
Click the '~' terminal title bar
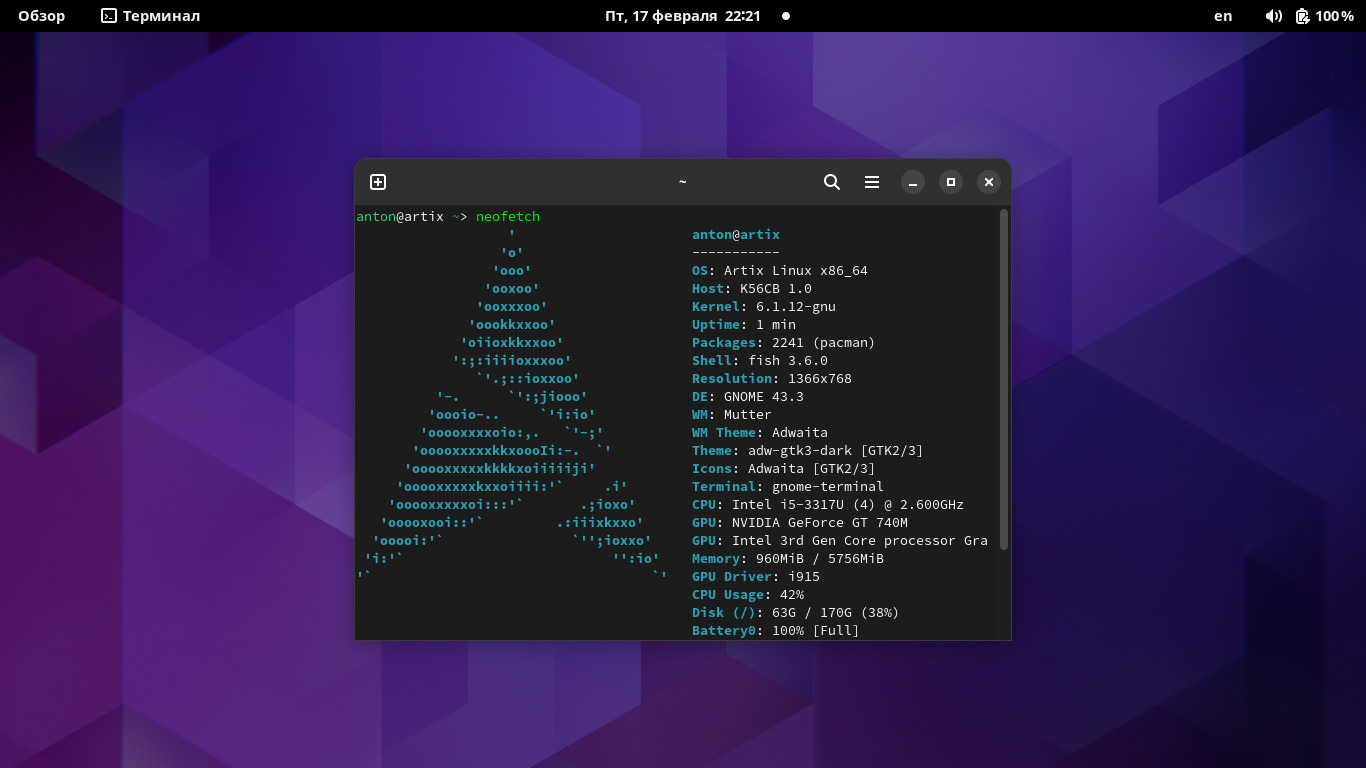coord(682,182)
